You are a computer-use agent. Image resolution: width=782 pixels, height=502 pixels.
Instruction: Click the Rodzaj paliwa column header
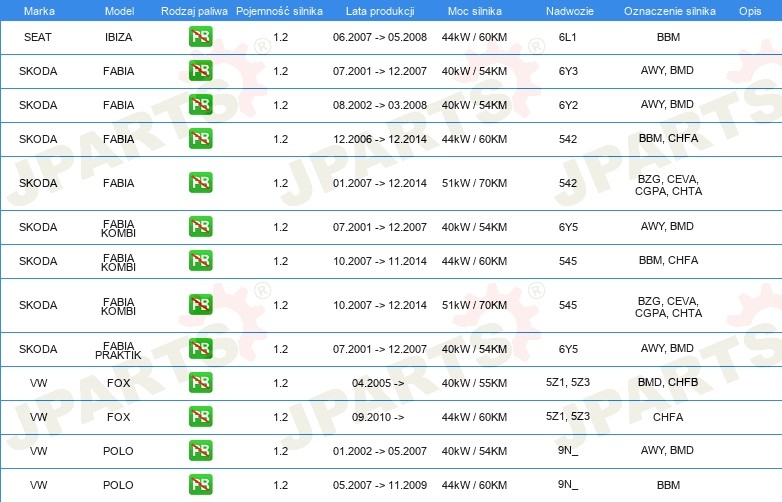194,11
